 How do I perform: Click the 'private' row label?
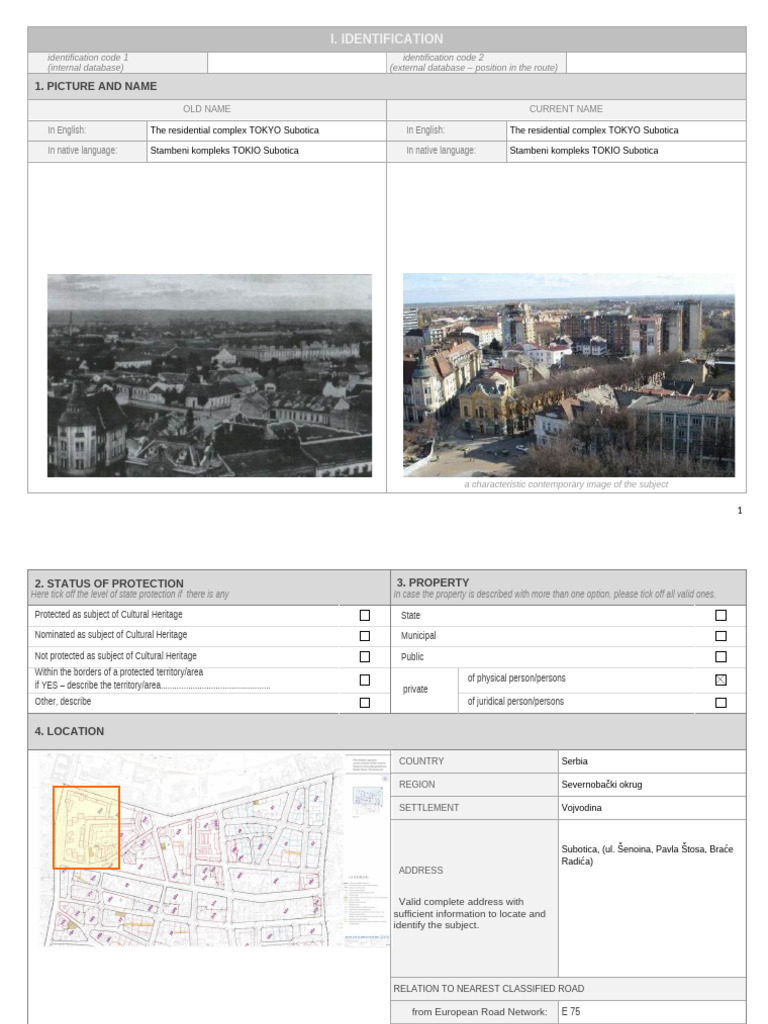[415, 689]
